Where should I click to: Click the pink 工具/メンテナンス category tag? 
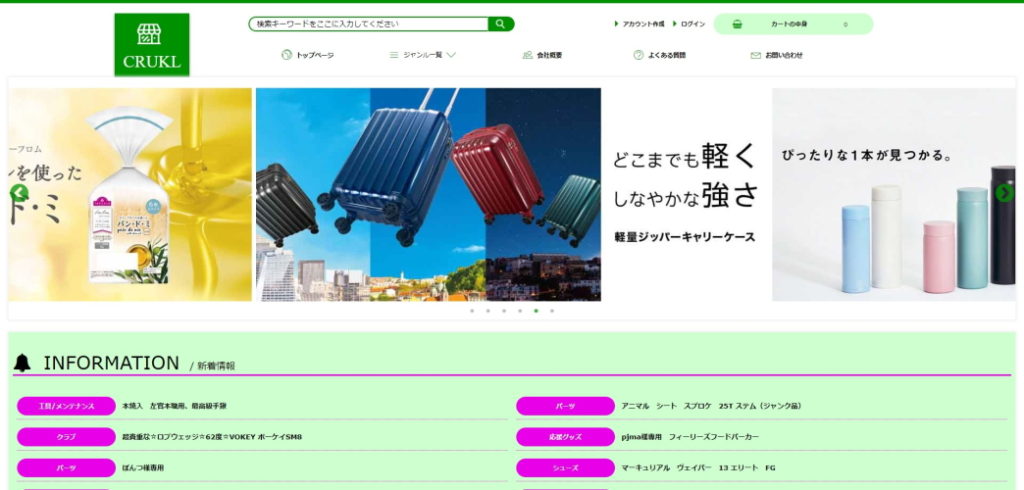pyautogui.click(x=66, y=406)
